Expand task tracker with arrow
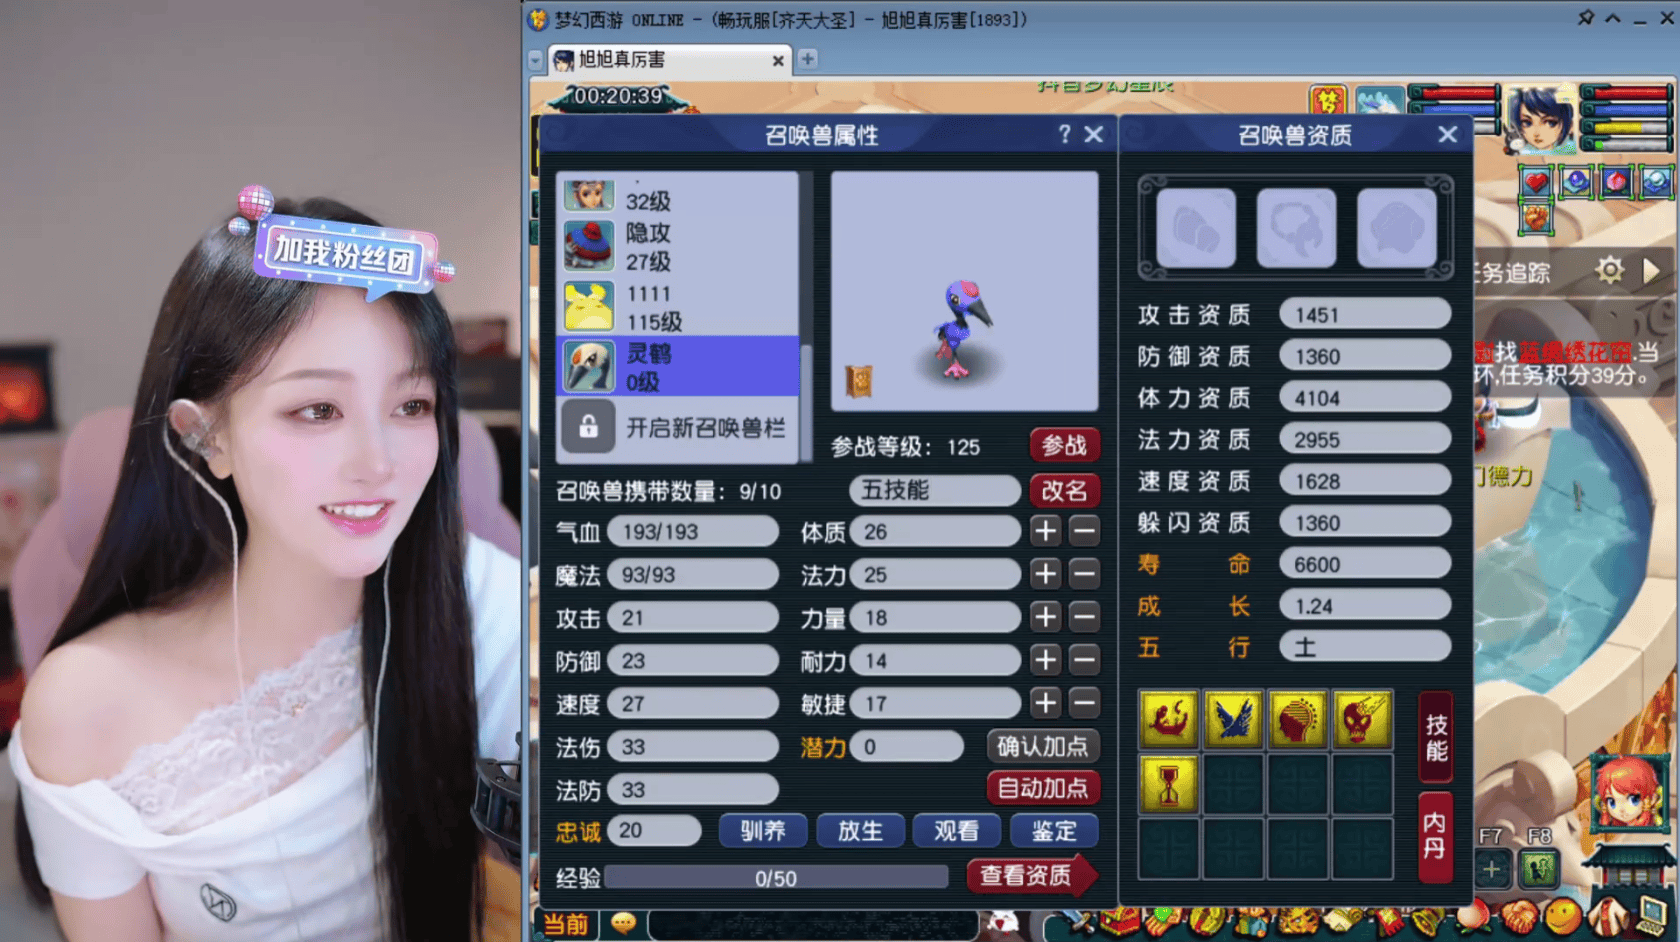 click(x=1651, y=270)
